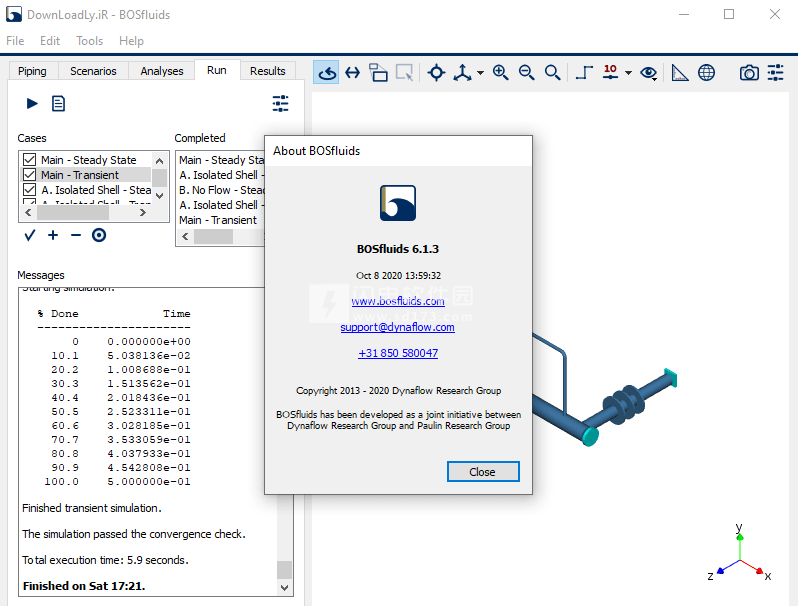Uncheck the Main - Steady State case
This screenshot has width=798, height=606.
pyautogui.click(x=30, y=160)
